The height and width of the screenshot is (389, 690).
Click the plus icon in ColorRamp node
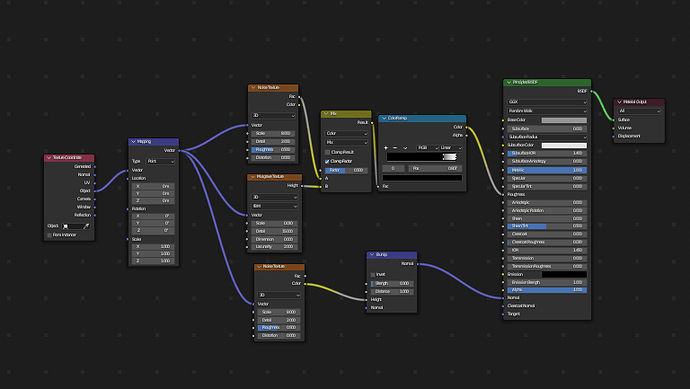[386, 148]
